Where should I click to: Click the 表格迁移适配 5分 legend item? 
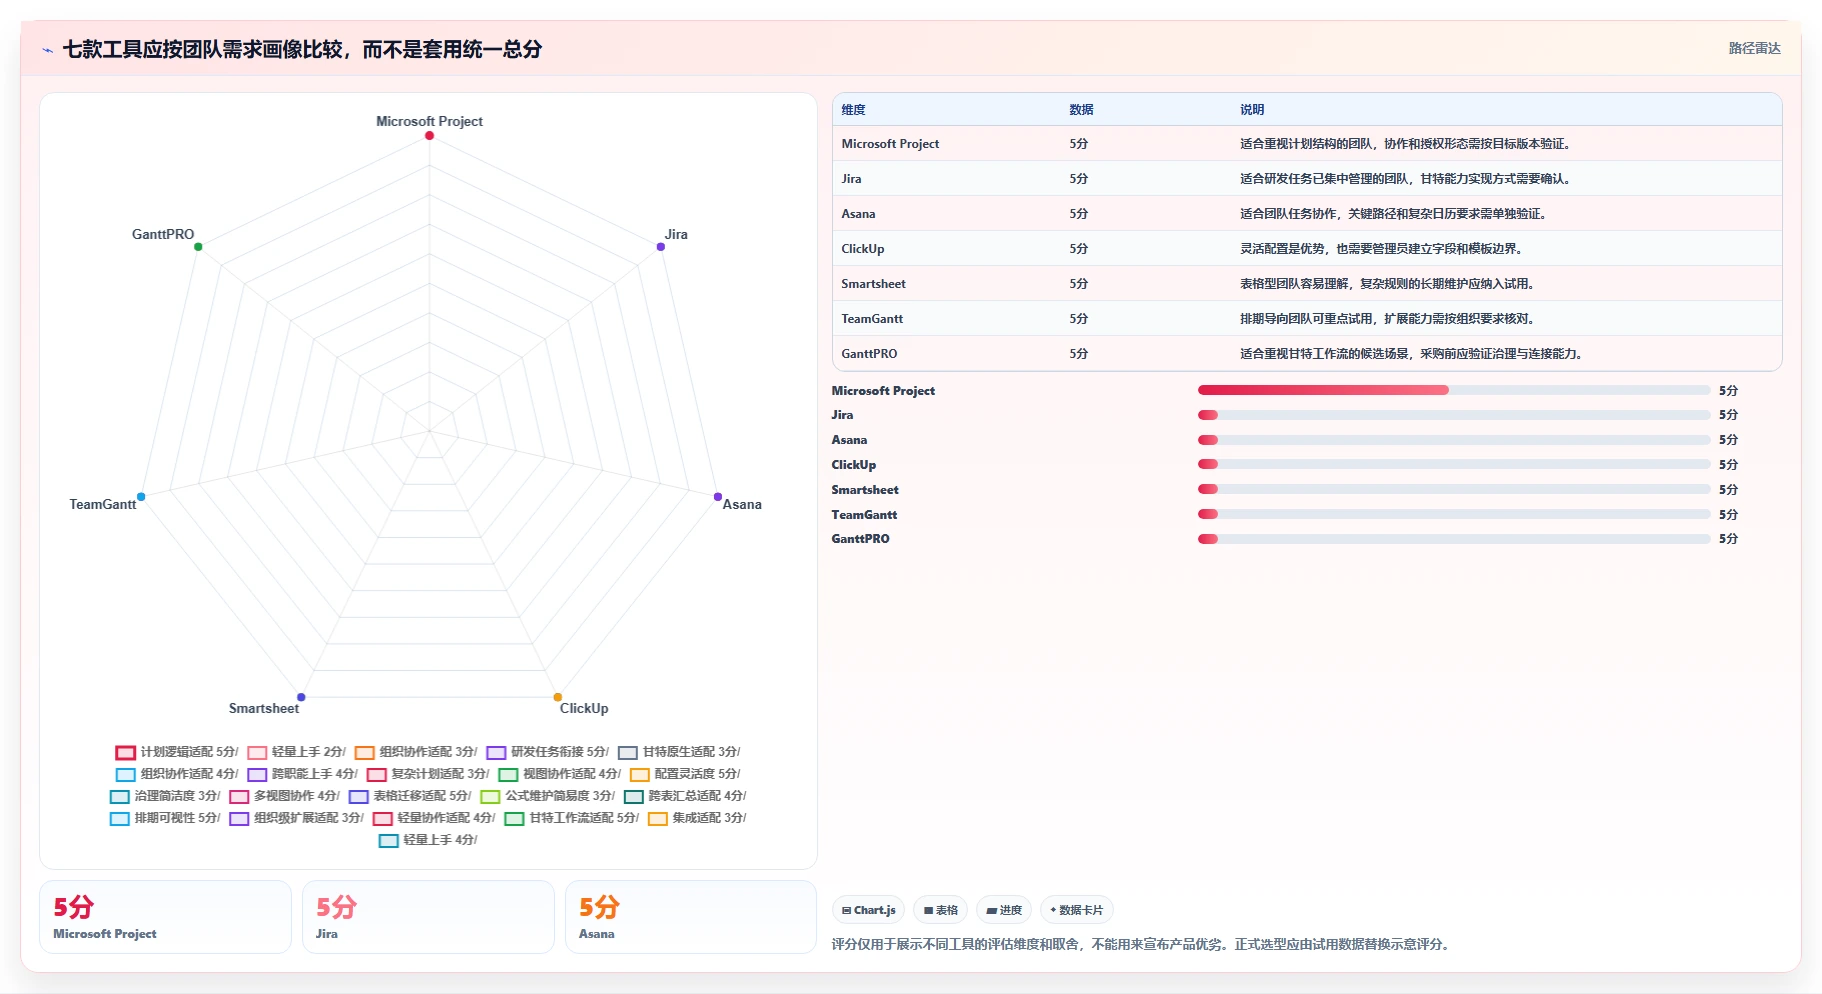point(409,796)
